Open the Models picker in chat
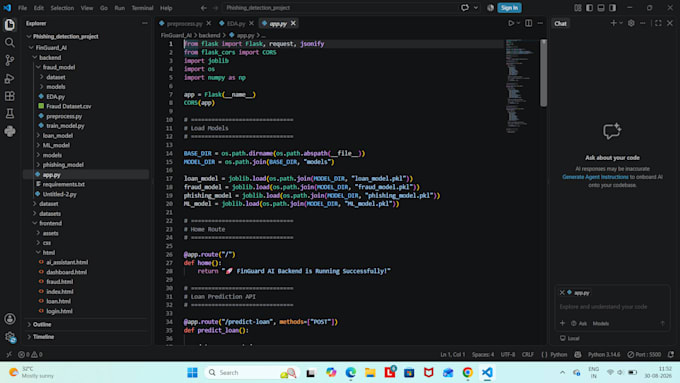The height and width of the screenshot is (383, 680). [x=601, y=324]
